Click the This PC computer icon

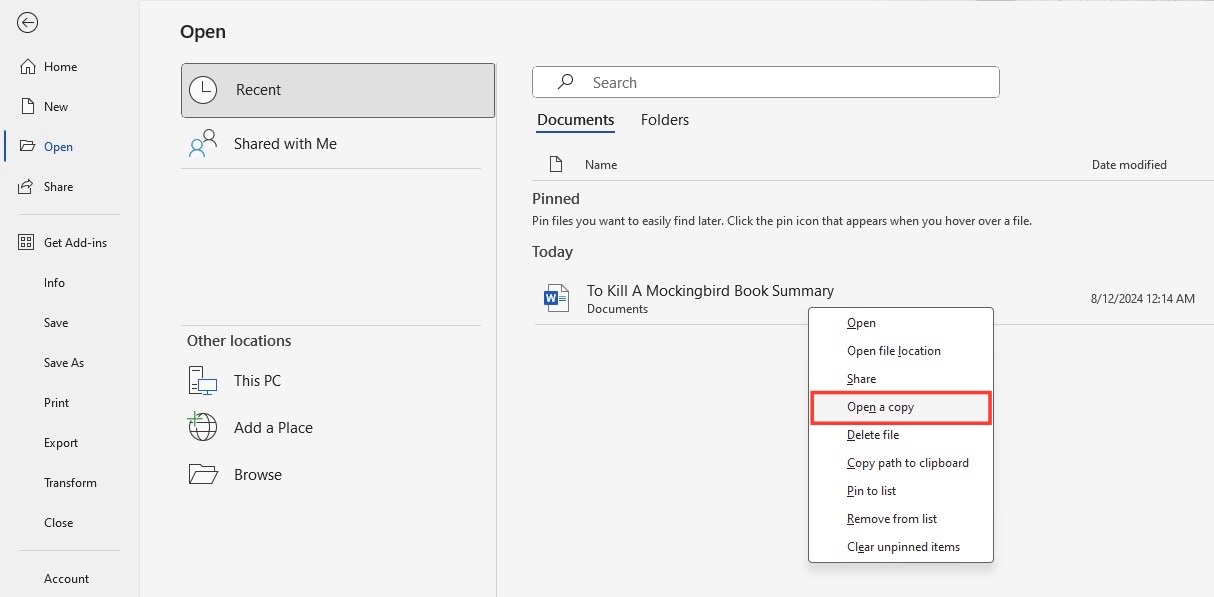203,381
